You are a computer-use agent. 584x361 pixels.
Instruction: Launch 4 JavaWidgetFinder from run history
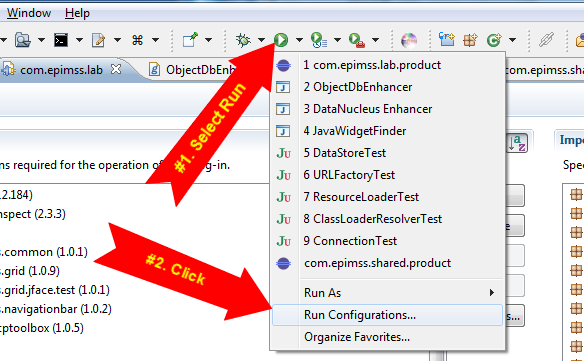click(x=387, y=131)
